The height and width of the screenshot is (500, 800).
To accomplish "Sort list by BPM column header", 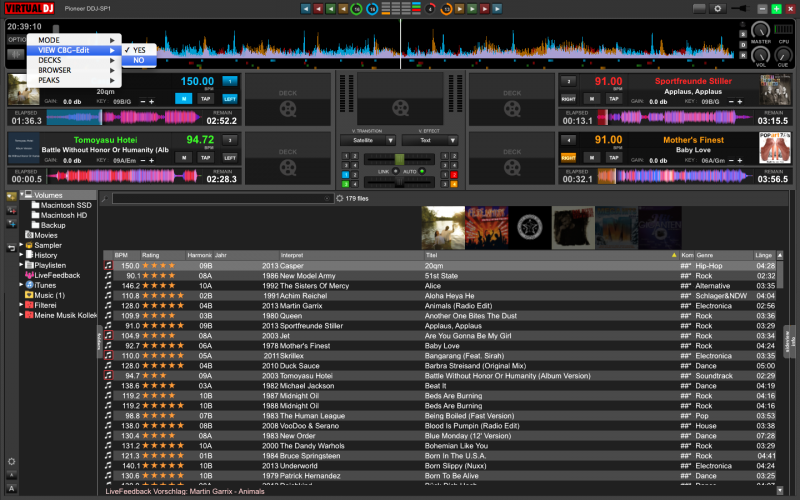I will pyautogui.click(x=121, y=255).
